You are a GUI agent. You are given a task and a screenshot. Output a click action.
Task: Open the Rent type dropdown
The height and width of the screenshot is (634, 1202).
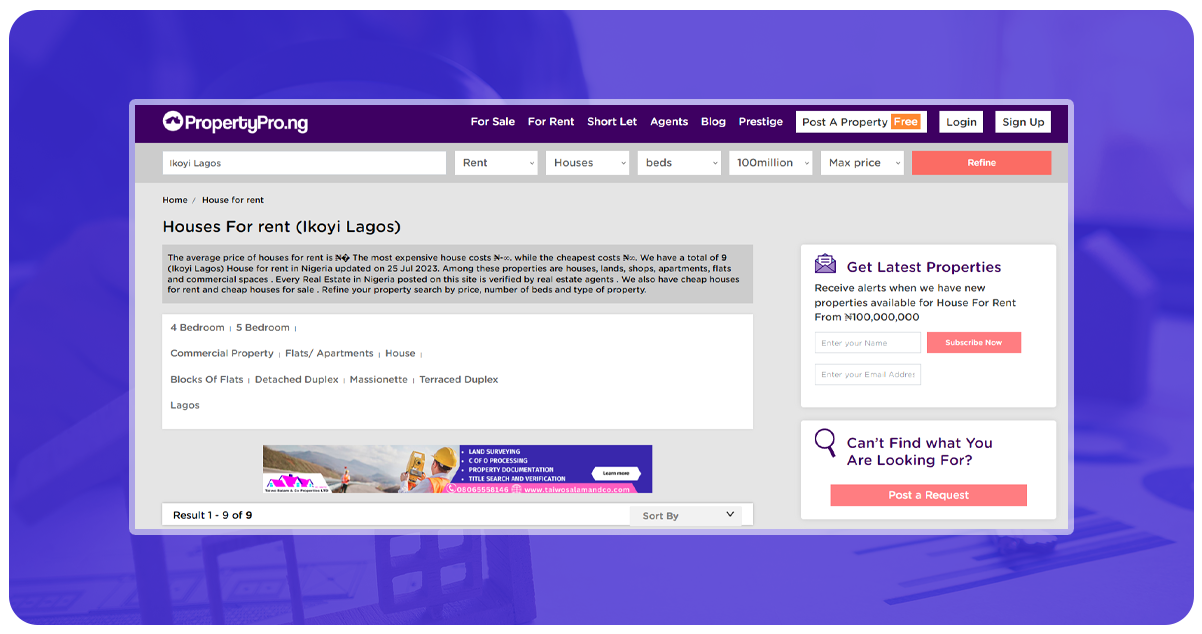[496, 163]
